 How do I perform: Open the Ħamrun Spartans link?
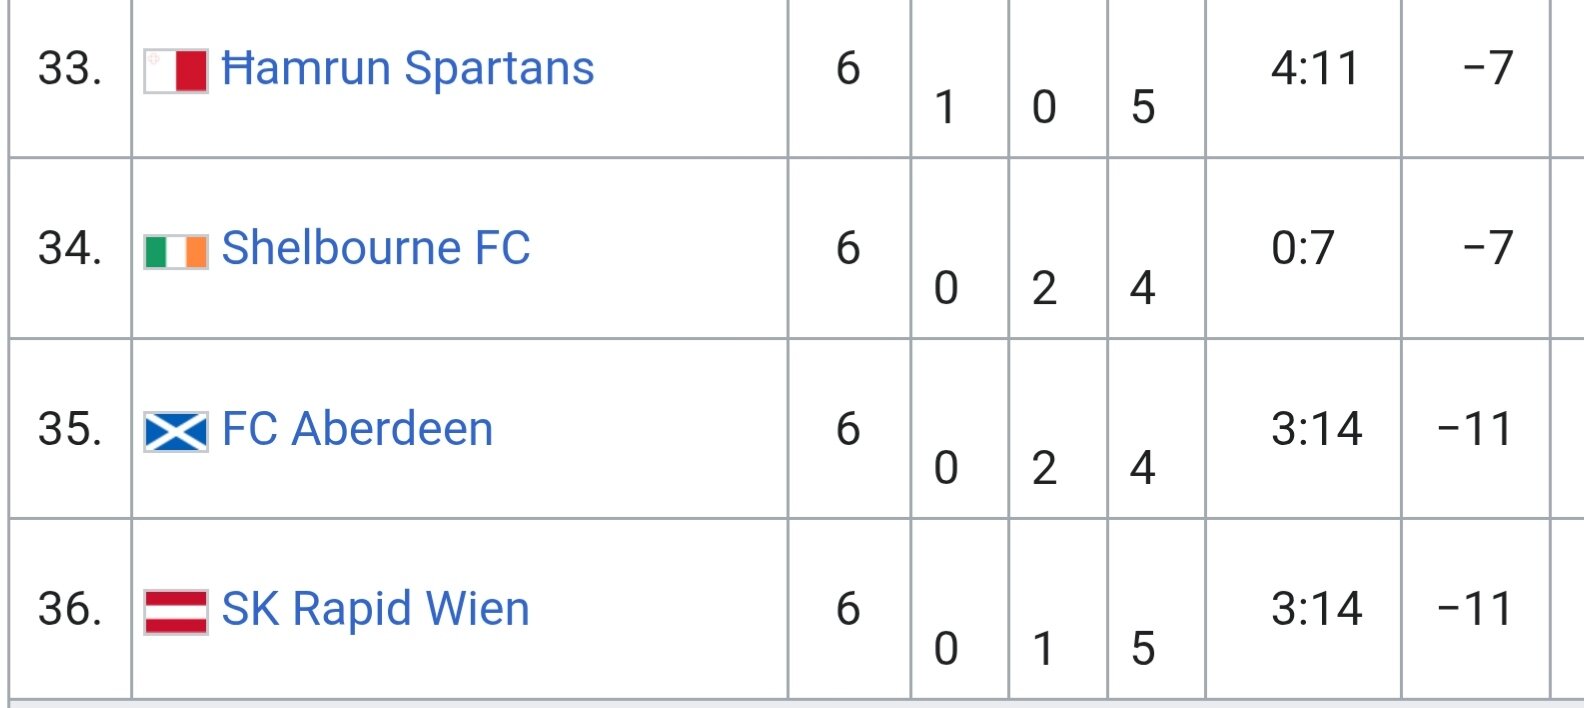pos(408,69)
